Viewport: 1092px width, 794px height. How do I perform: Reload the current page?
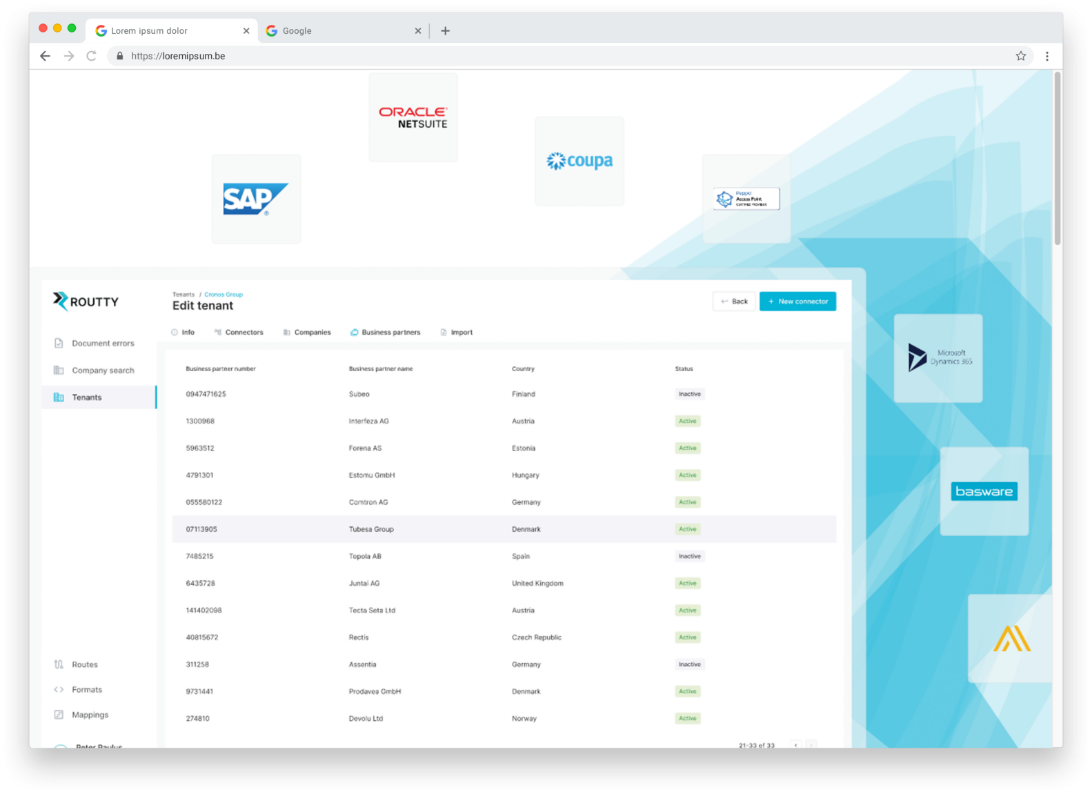[x=91, y=56]
